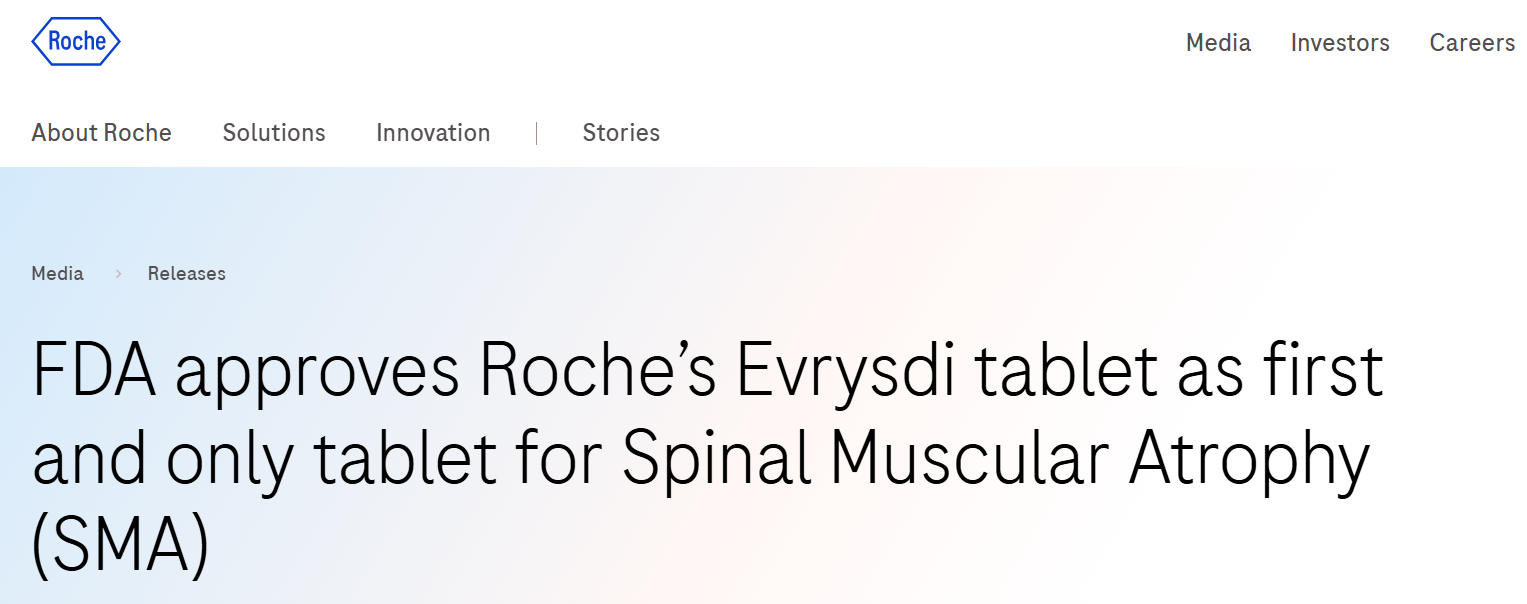Select the Innovation menu item
Screen dimensions: 1527x604
coord(433,133)
